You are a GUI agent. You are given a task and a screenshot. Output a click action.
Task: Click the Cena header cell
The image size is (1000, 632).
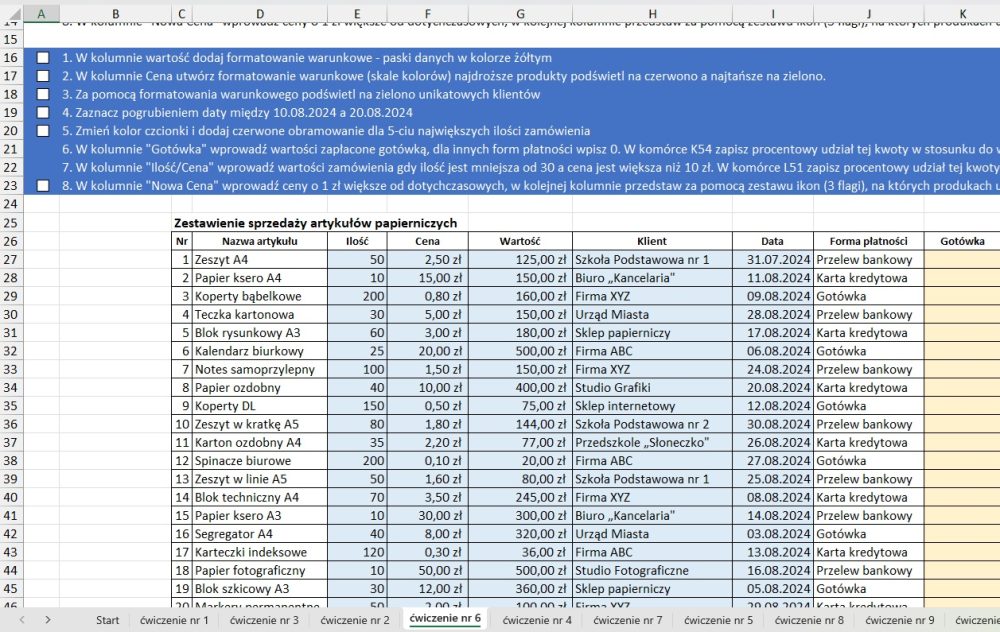click(x=427, y=241)
